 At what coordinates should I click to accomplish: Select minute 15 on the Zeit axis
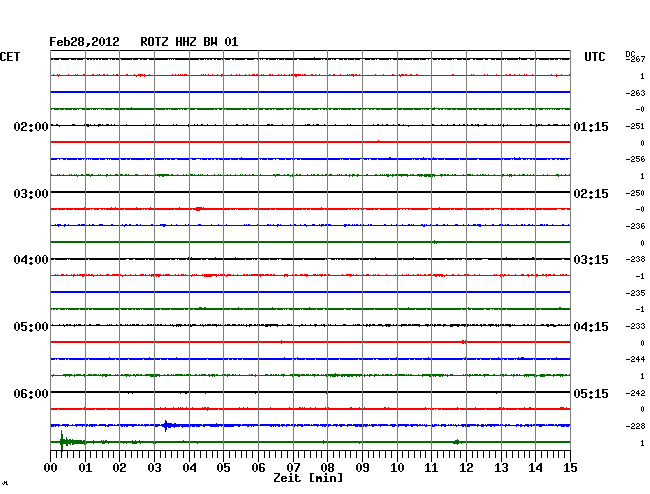tap(570, 467)
